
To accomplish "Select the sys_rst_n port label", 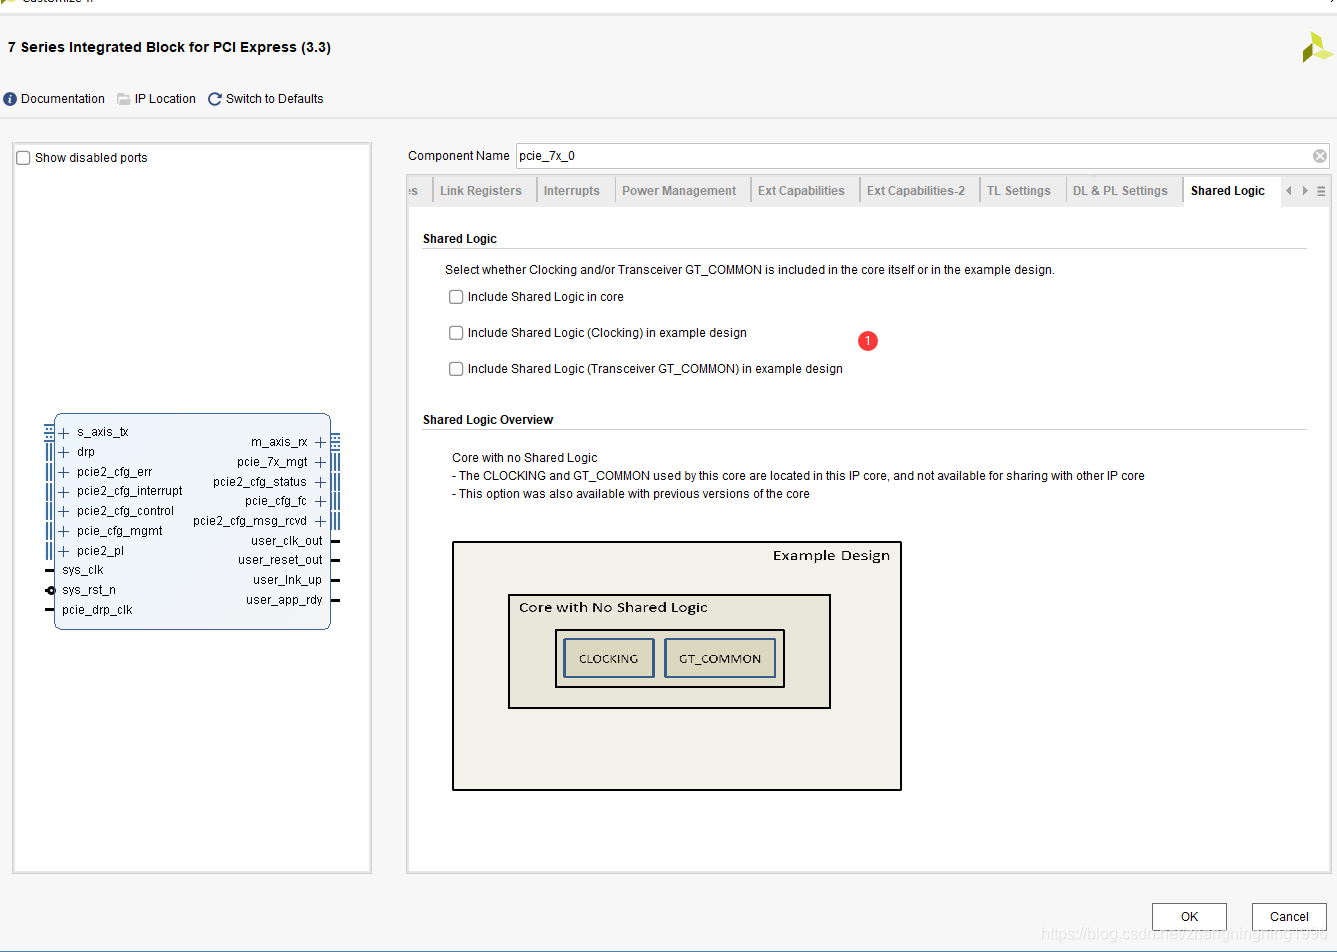I will click(x=89, y=590).
